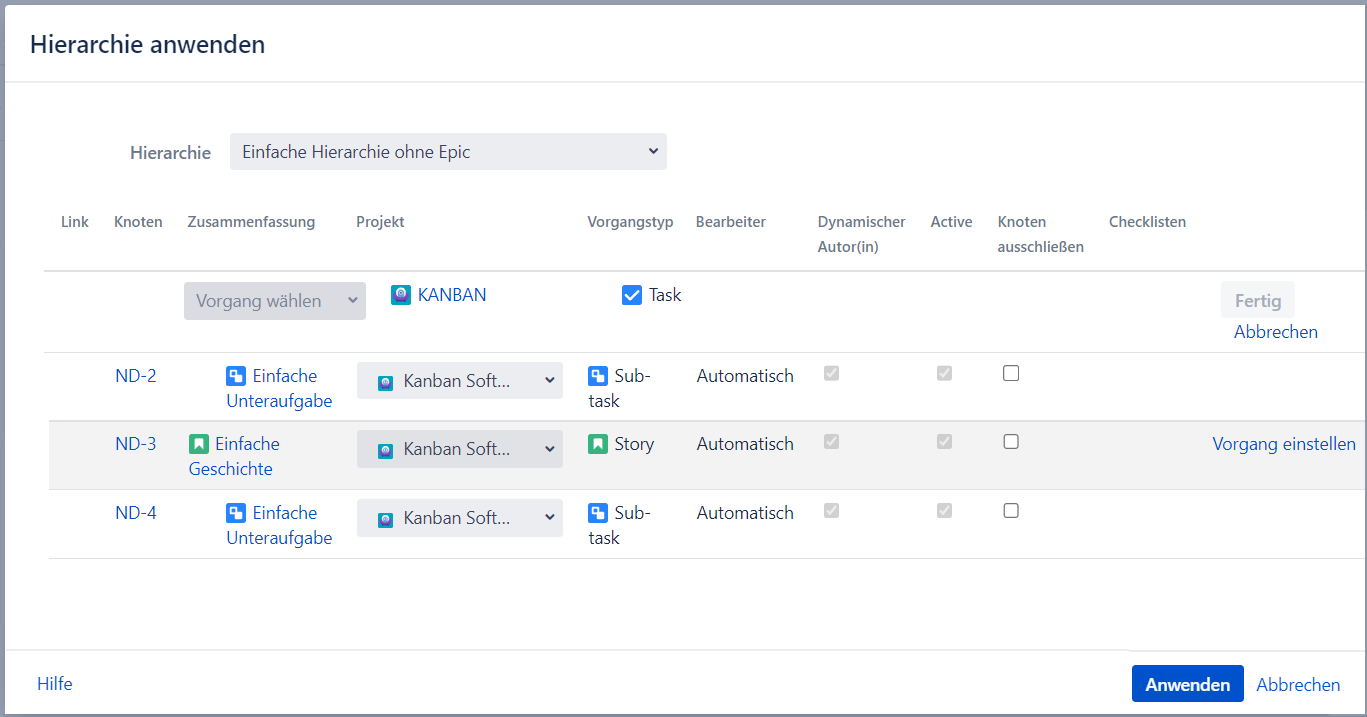The height and width of the screenshot is (717, 1367).
Task: Click the Sub-task icon beside ND-4 summary
Action: tap(236, 514)
